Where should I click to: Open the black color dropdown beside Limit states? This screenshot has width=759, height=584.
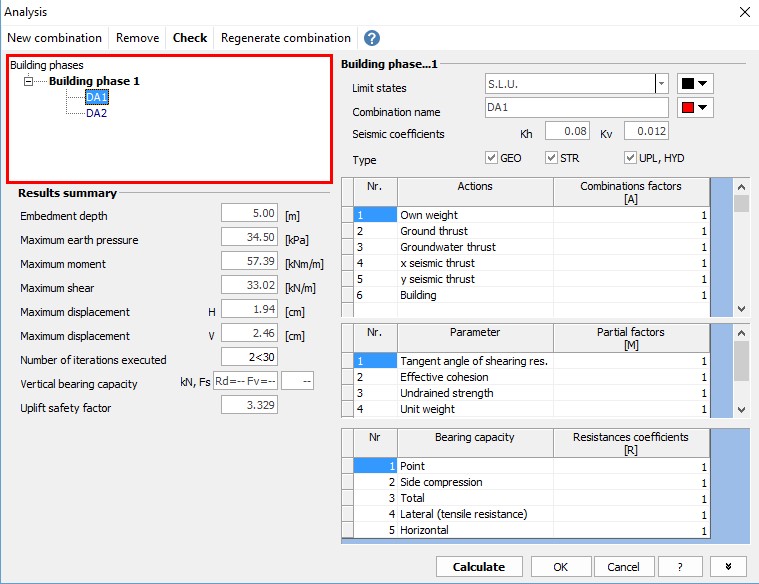click(x=694, y=84)
